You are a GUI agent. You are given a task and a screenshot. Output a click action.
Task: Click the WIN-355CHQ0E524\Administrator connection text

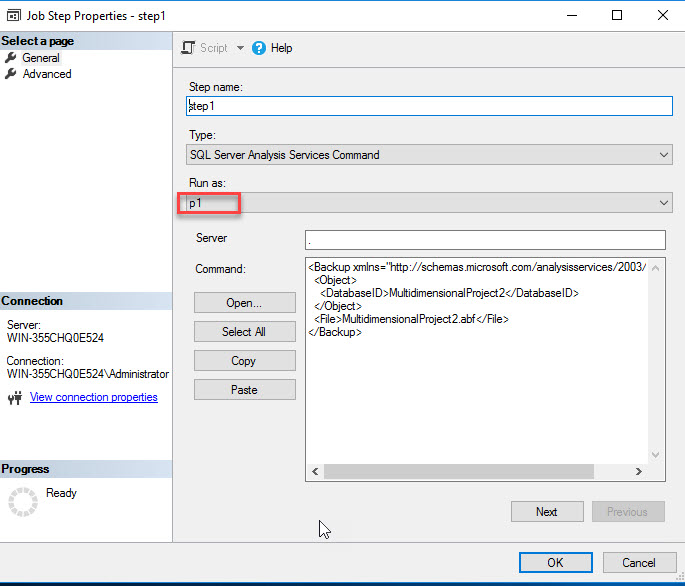pyautogui.click(x=88, y=374)
